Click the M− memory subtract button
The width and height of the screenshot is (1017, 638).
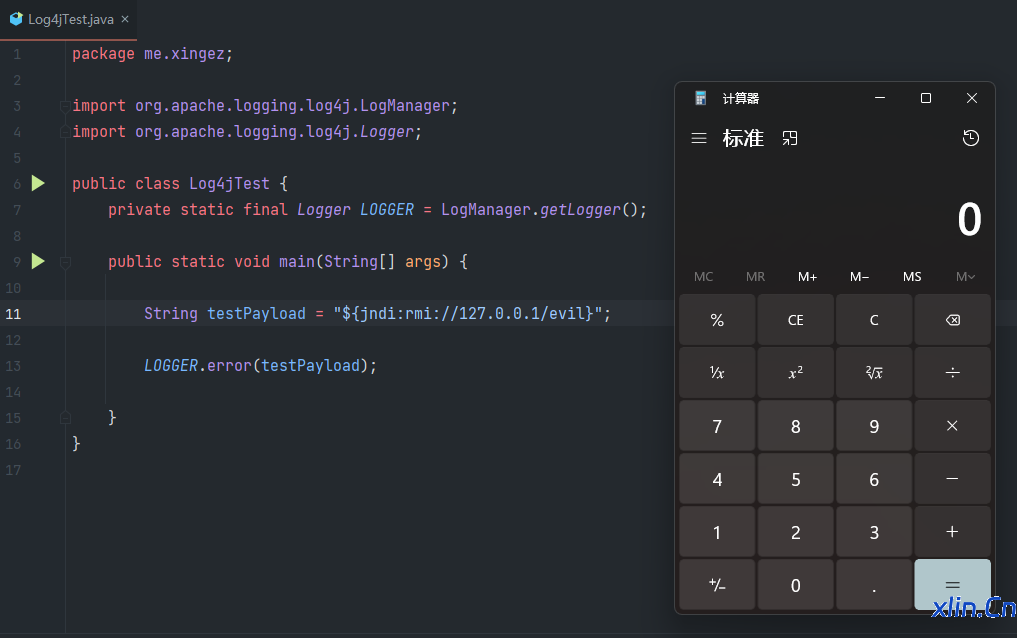point(859,277)
